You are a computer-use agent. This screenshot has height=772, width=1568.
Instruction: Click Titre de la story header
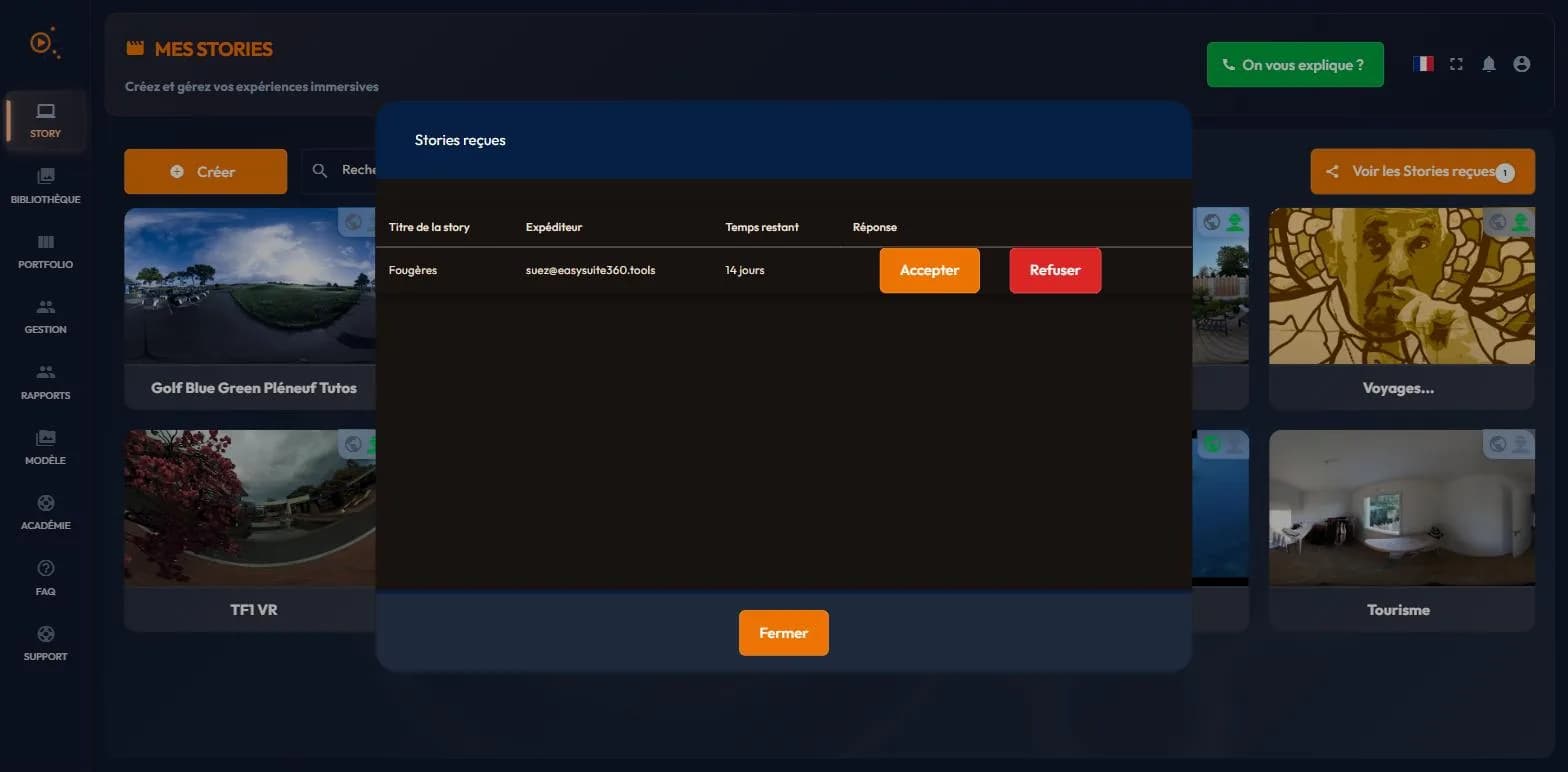click(x=429, y=227)
